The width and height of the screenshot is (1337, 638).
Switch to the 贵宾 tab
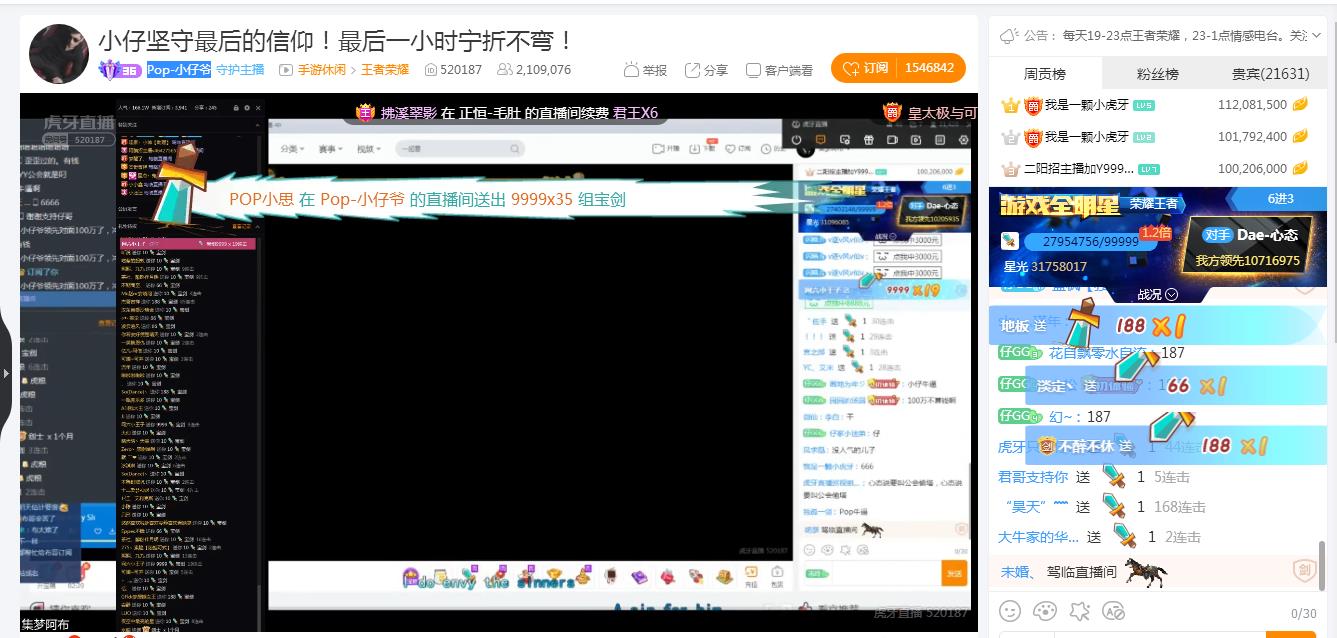coord(1270,74)
